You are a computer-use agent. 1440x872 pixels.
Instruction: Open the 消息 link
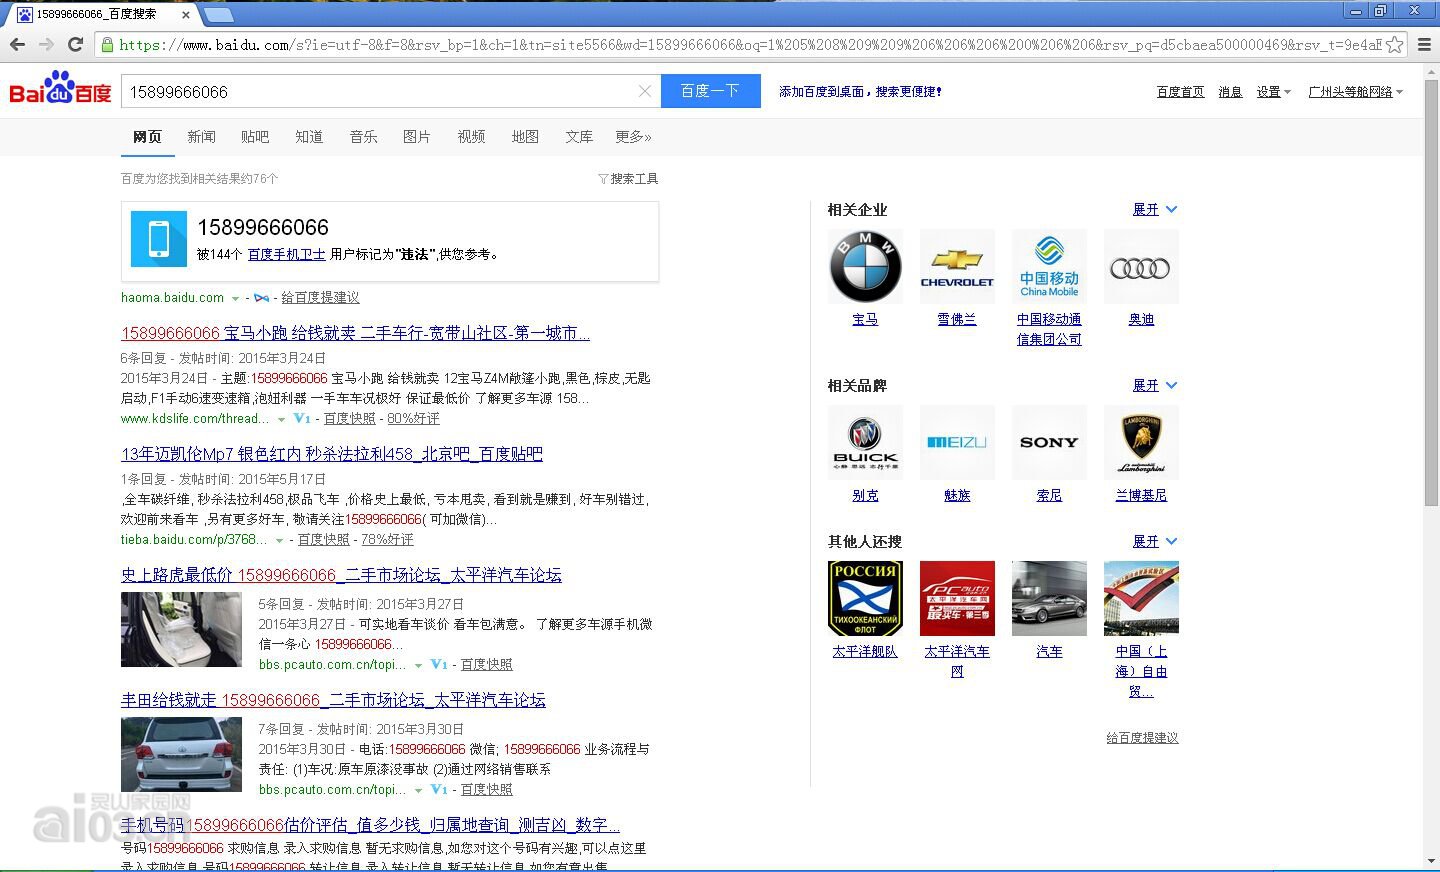coord(1230,92)
